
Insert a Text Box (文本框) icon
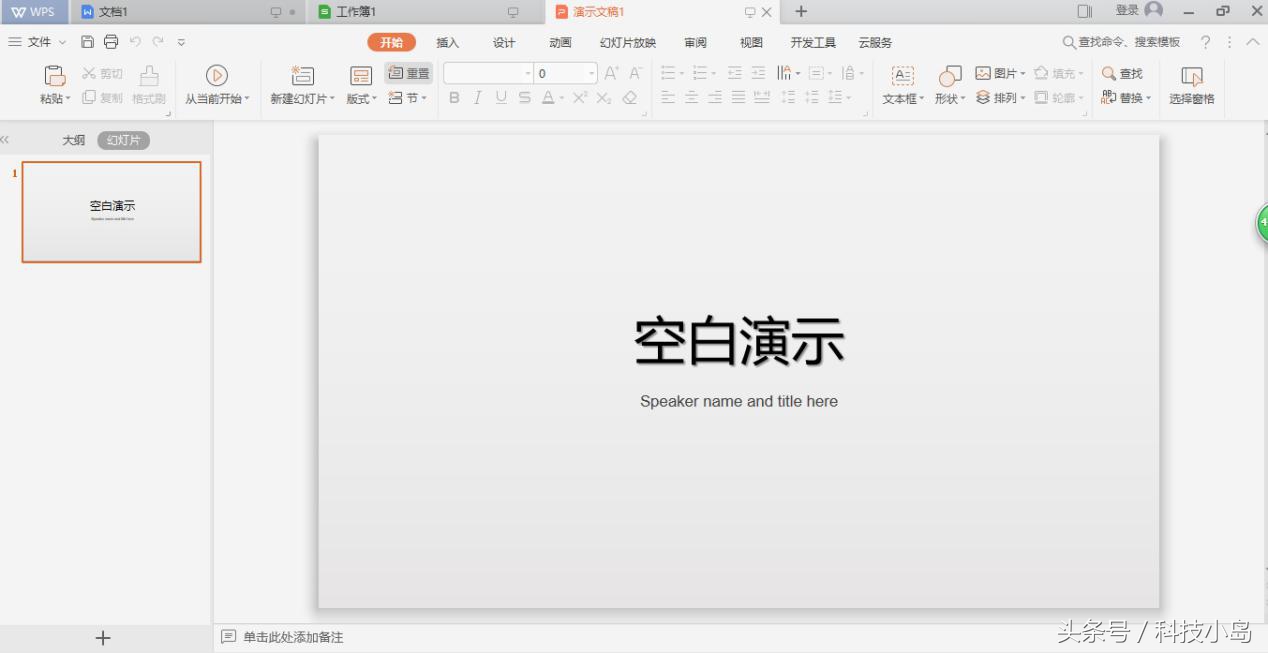tap(902, 76)
